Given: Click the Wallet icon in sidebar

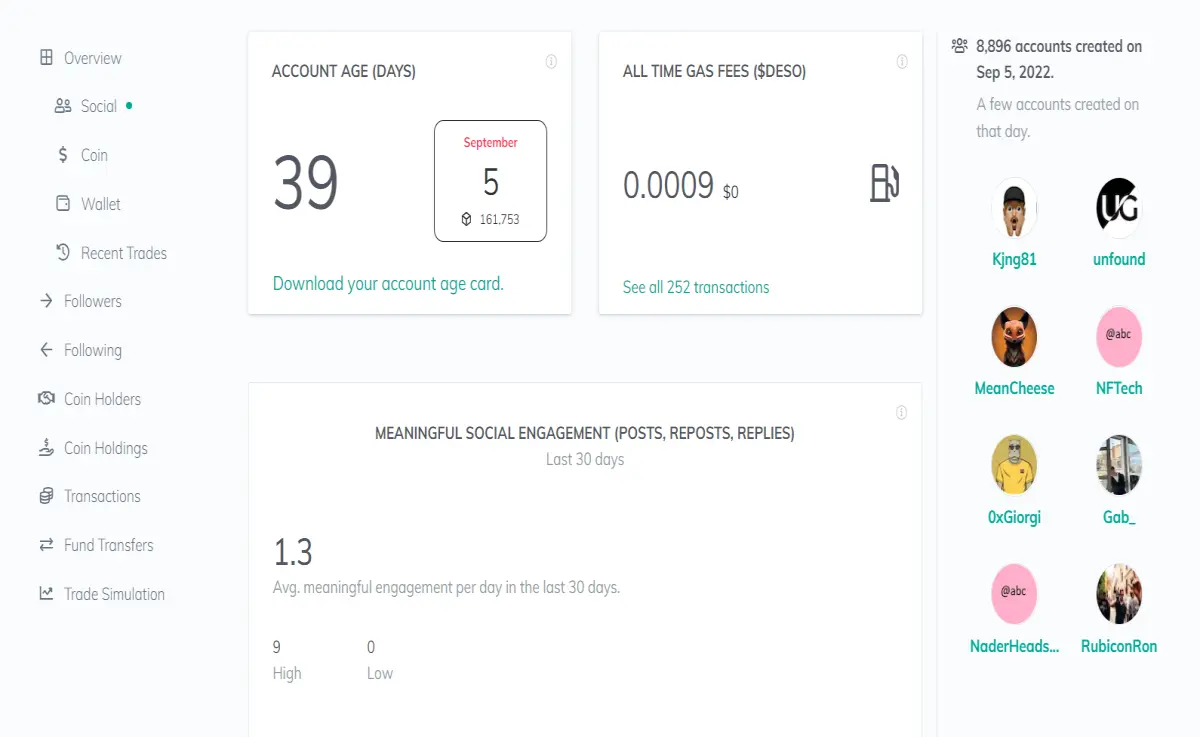Looking at the screenshot, I should [x=63, y=204].
